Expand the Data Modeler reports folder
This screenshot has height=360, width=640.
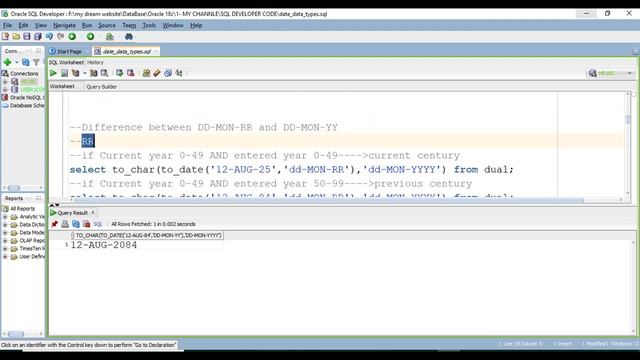point(5,233)
